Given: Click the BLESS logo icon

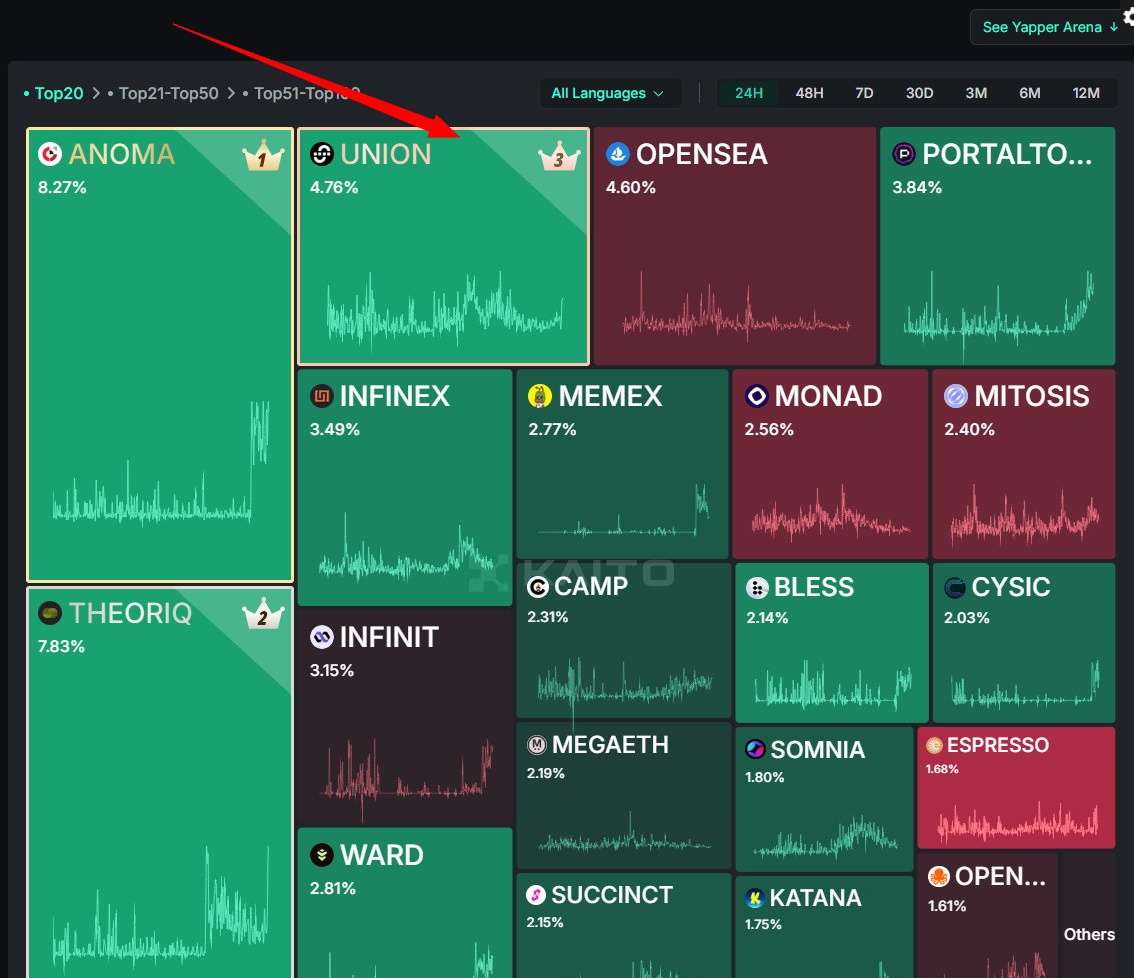Looking at the screenshot, I should click(x=757, y=587).
